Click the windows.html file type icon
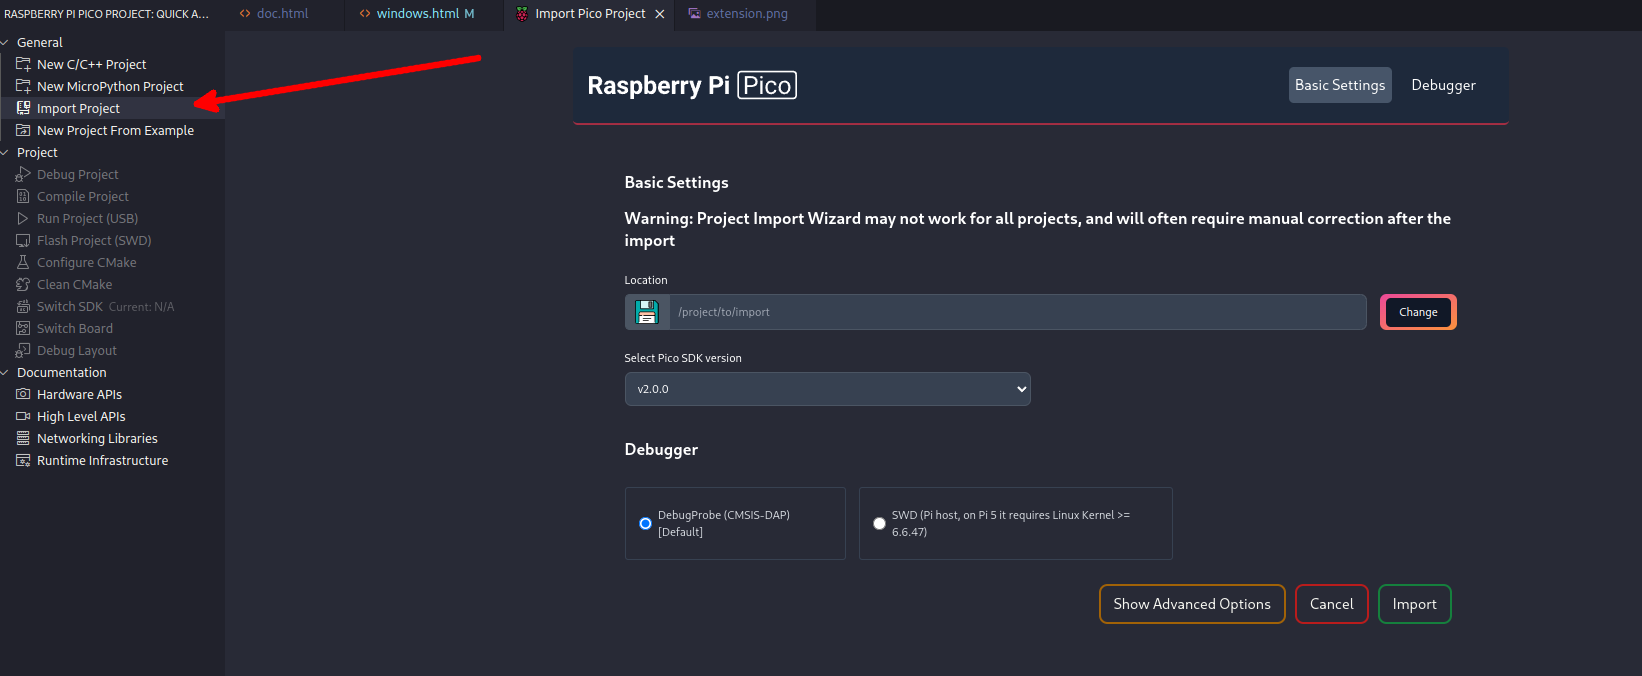Viewport: 1642px width, 676px height. pos(365,14)
